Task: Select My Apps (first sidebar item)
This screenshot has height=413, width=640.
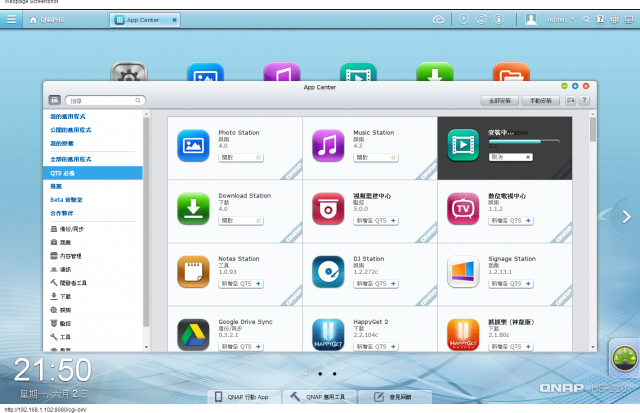Action: tap(67, 116)
